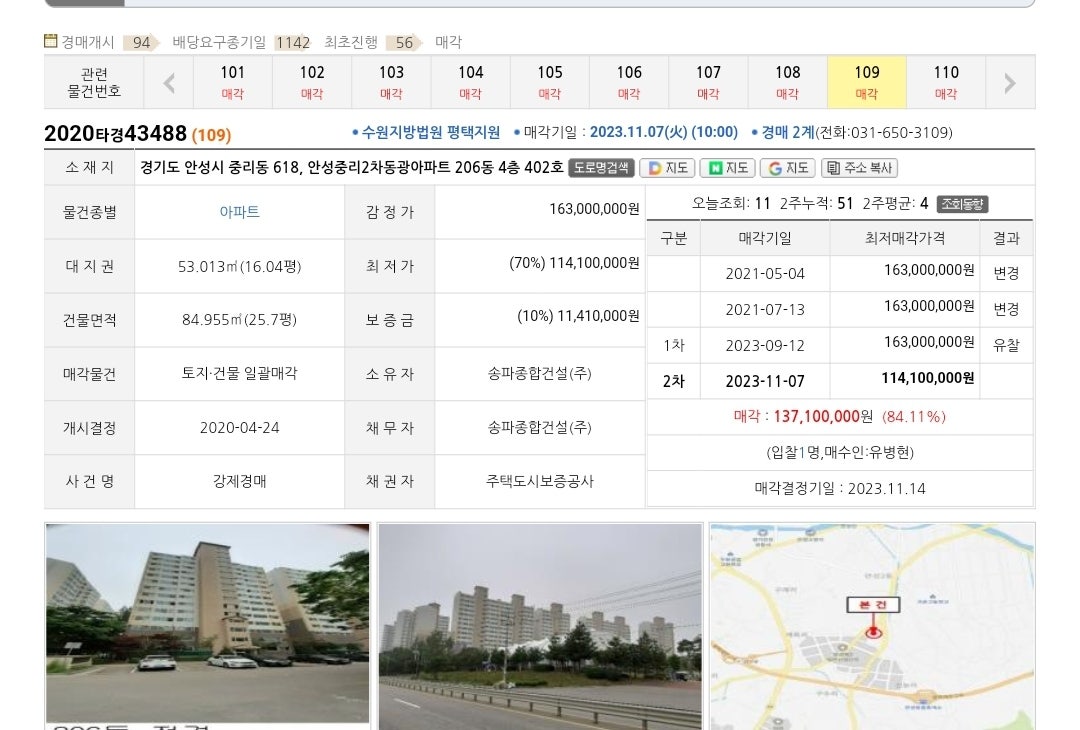Screen dimensions: 1080x730
Task: Select related item 102
Action: coord(312,82)
